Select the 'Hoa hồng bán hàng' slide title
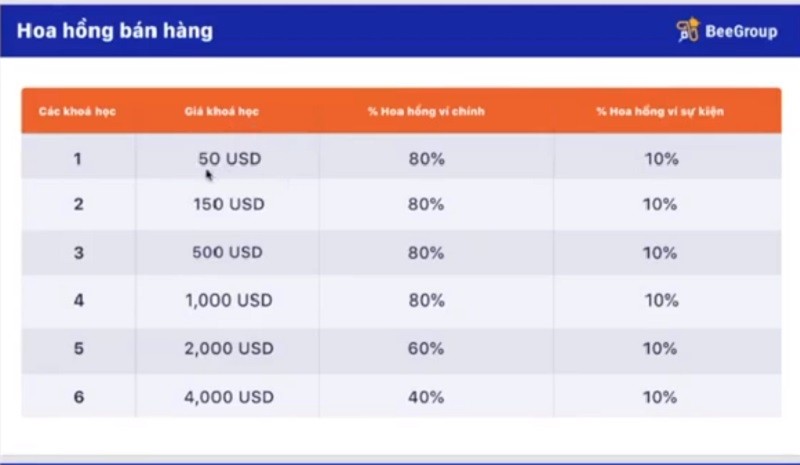 pyautogui.click(x=115, y=31)
